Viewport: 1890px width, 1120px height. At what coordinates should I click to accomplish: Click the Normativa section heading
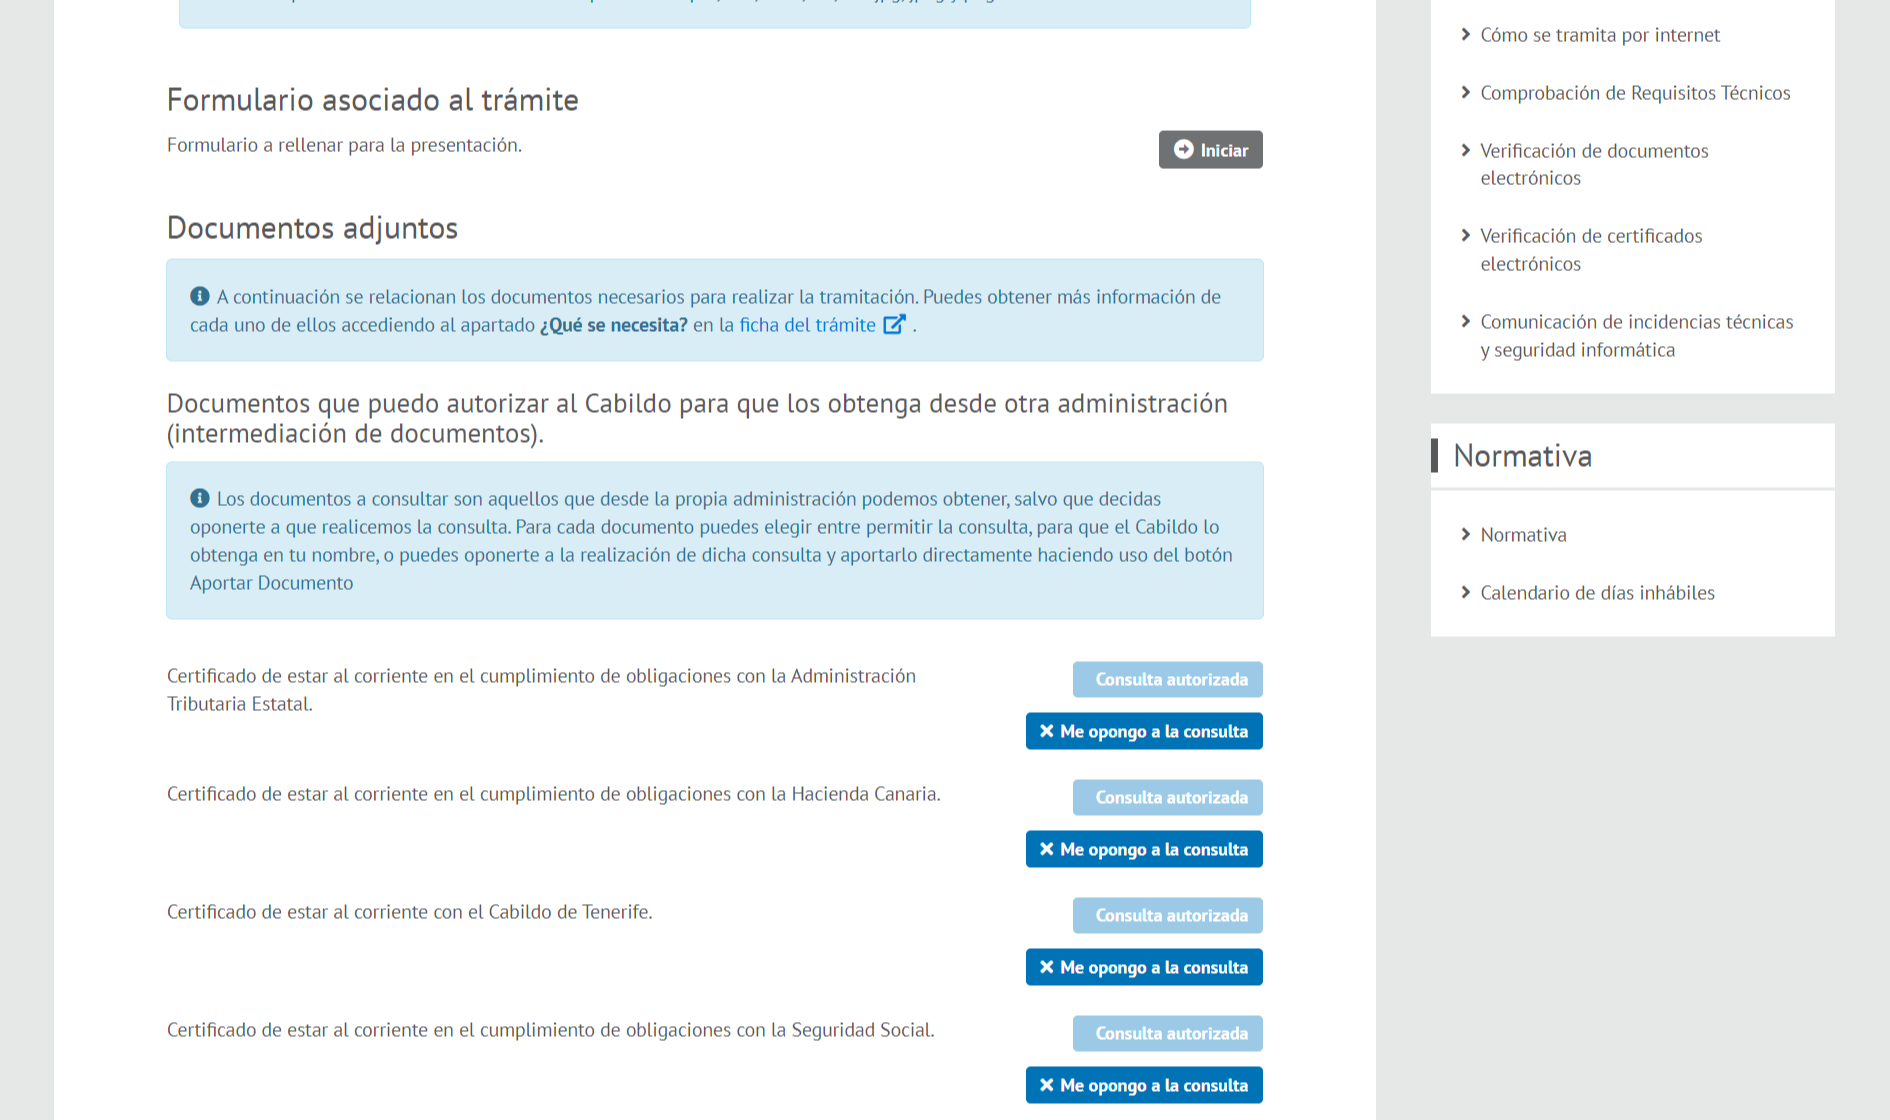point(1522,456)
